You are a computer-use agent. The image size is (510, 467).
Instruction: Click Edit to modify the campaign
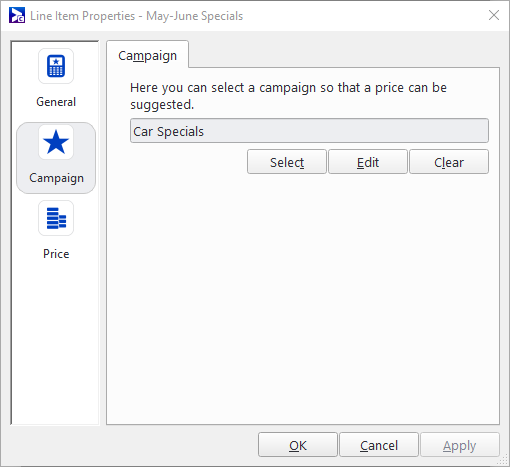368,162
